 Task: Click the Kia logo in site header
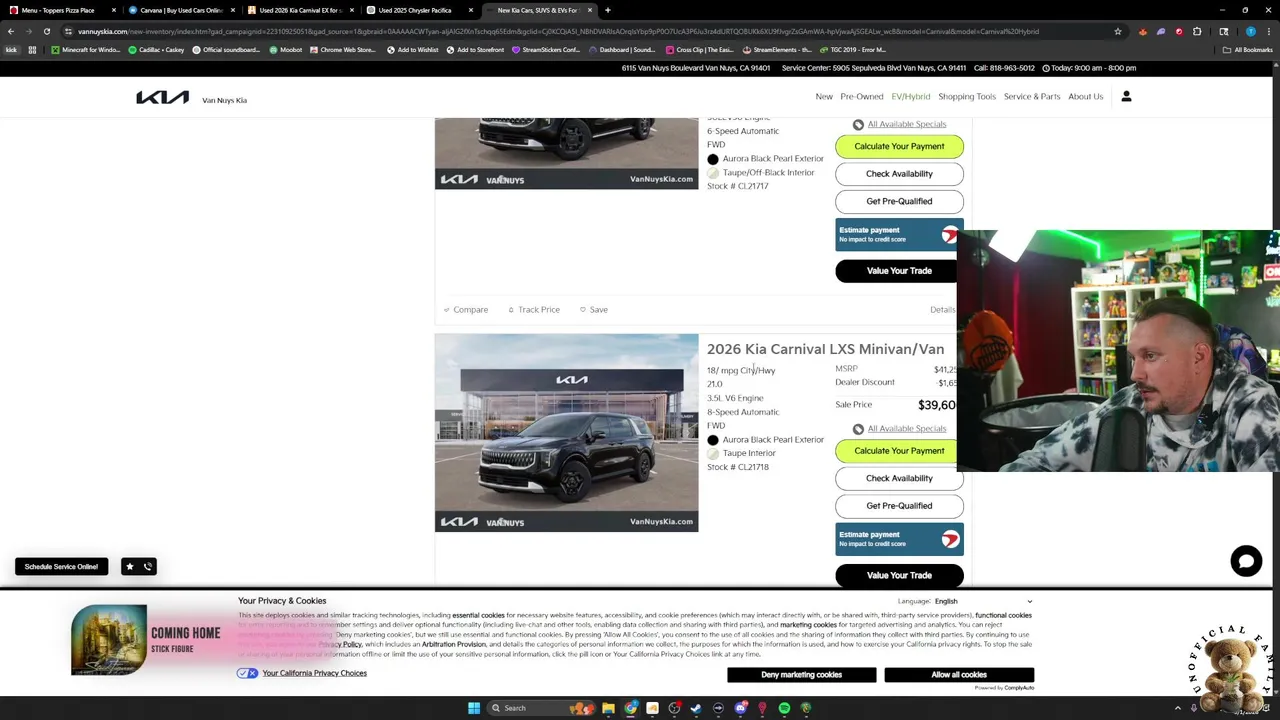coord(162,97)
